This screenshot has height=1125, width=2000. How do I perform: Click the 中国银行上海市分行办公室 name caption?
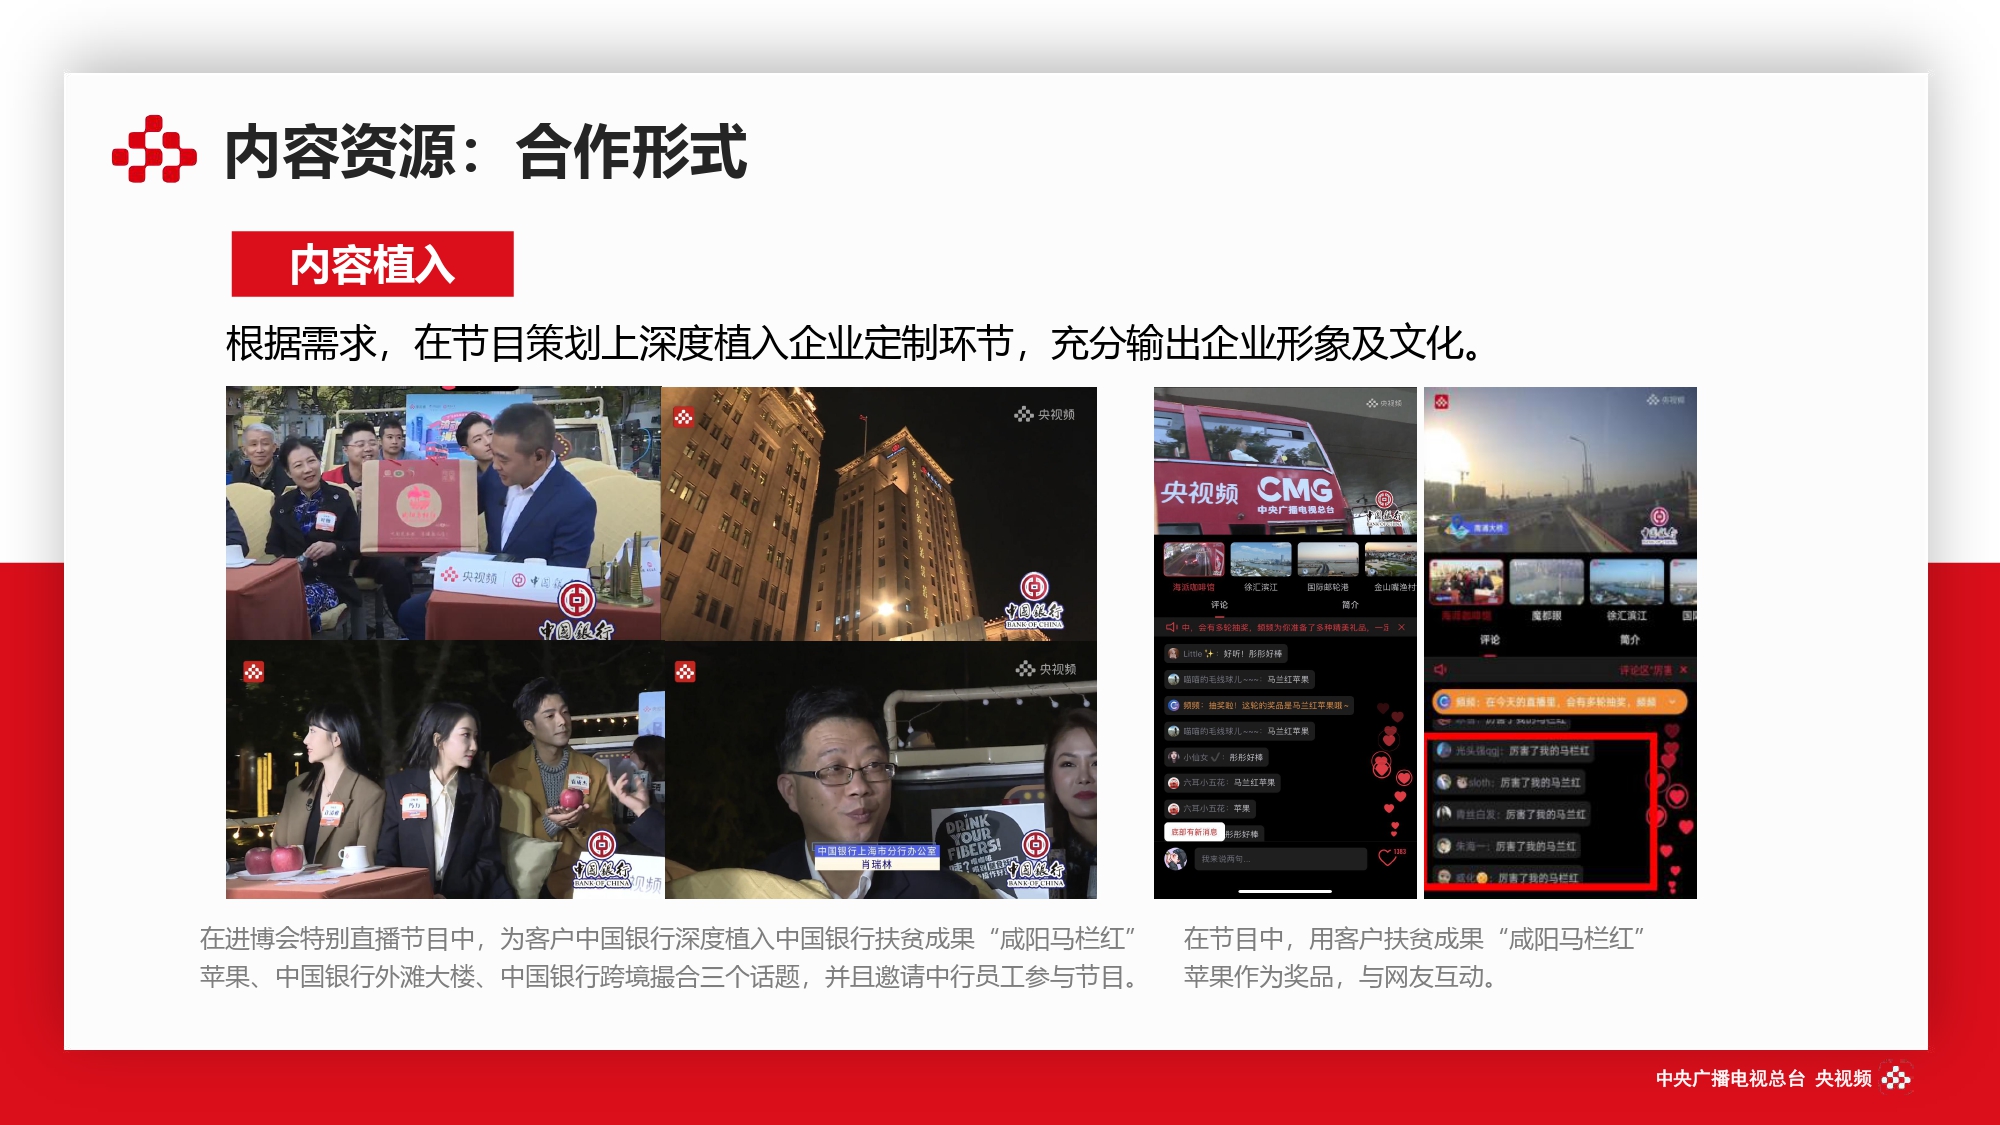(877, 851)
